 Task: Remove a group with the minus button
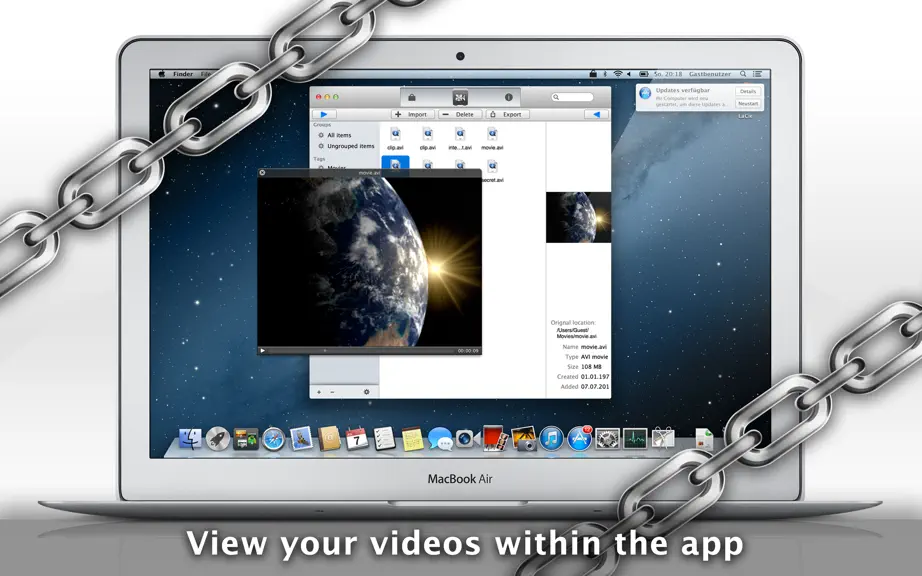coord(332,392)
